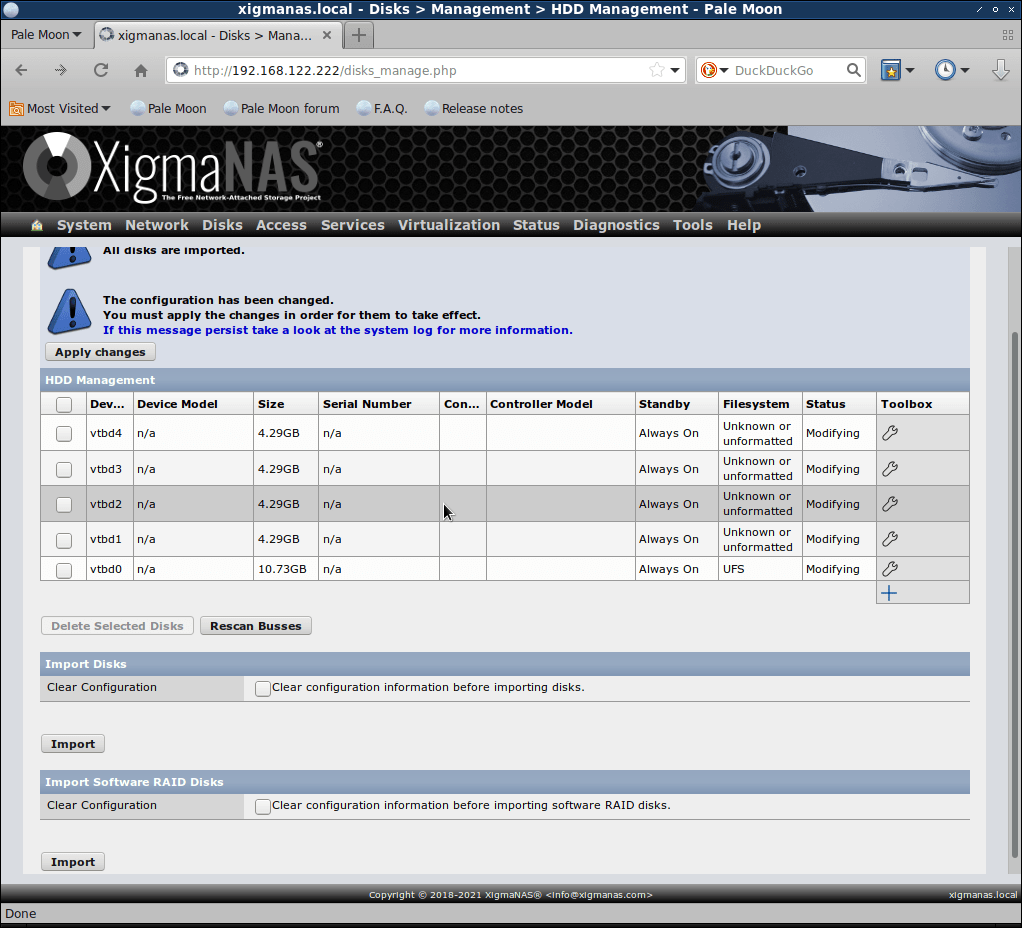Open the wrench toolbox for vtbd0
This screenshot has width=1022, height=928.
click(x=890, y=569)
